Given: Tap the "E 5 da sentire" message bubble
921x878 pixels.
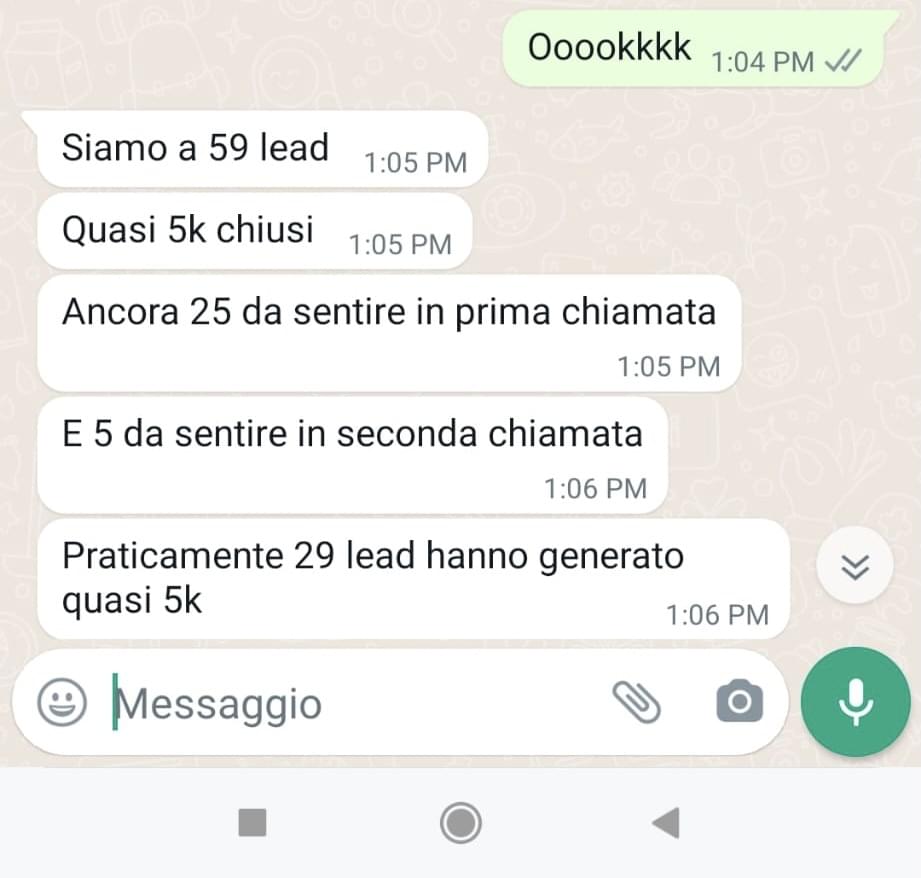Looking at the screenshot, I should [x=352, y=455].
